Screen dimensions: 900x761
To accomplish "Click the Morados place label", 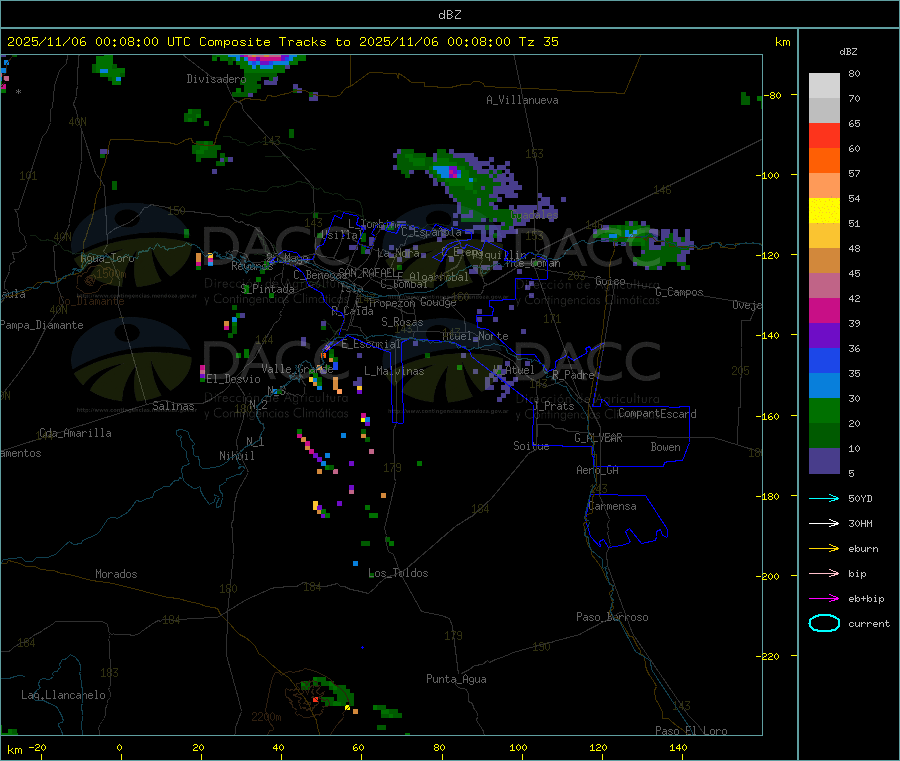I will (116, 574).
